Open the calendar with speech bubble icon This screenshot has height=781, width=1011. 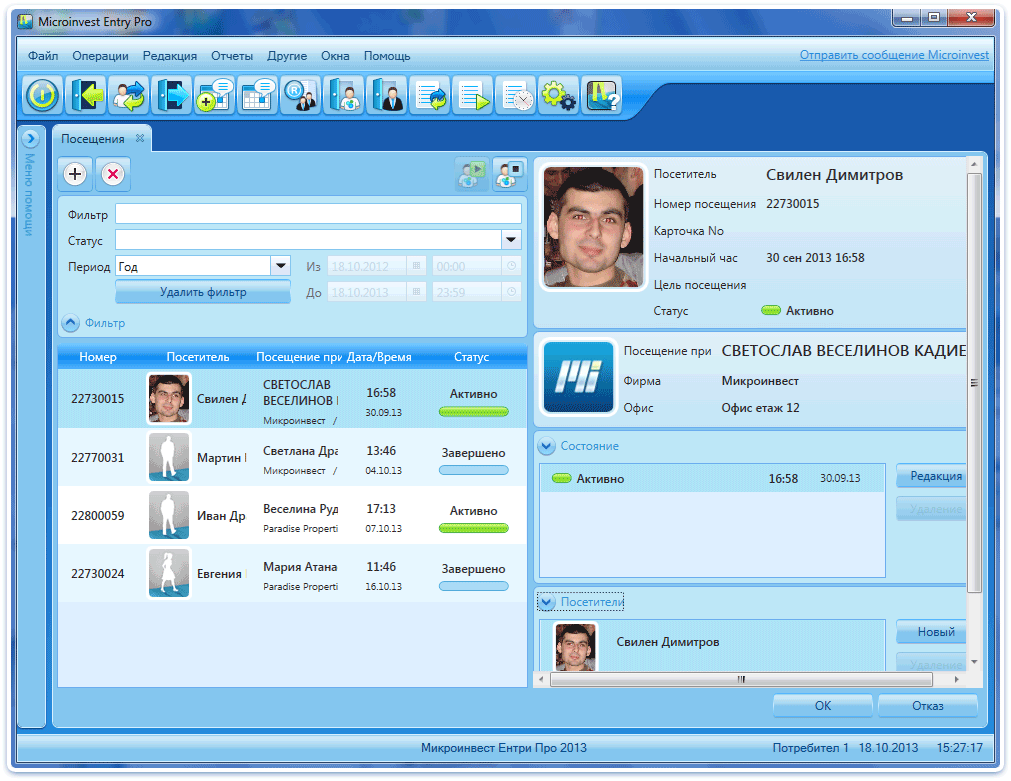point(257,95)
